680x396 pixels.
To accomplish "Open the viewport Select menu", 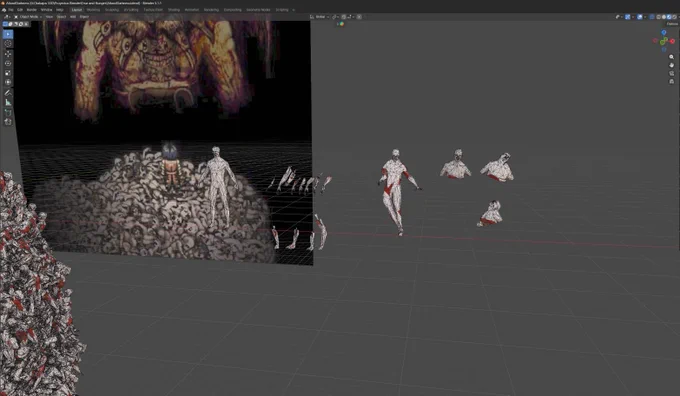I will pyautogui.click(x=62, y=17).
